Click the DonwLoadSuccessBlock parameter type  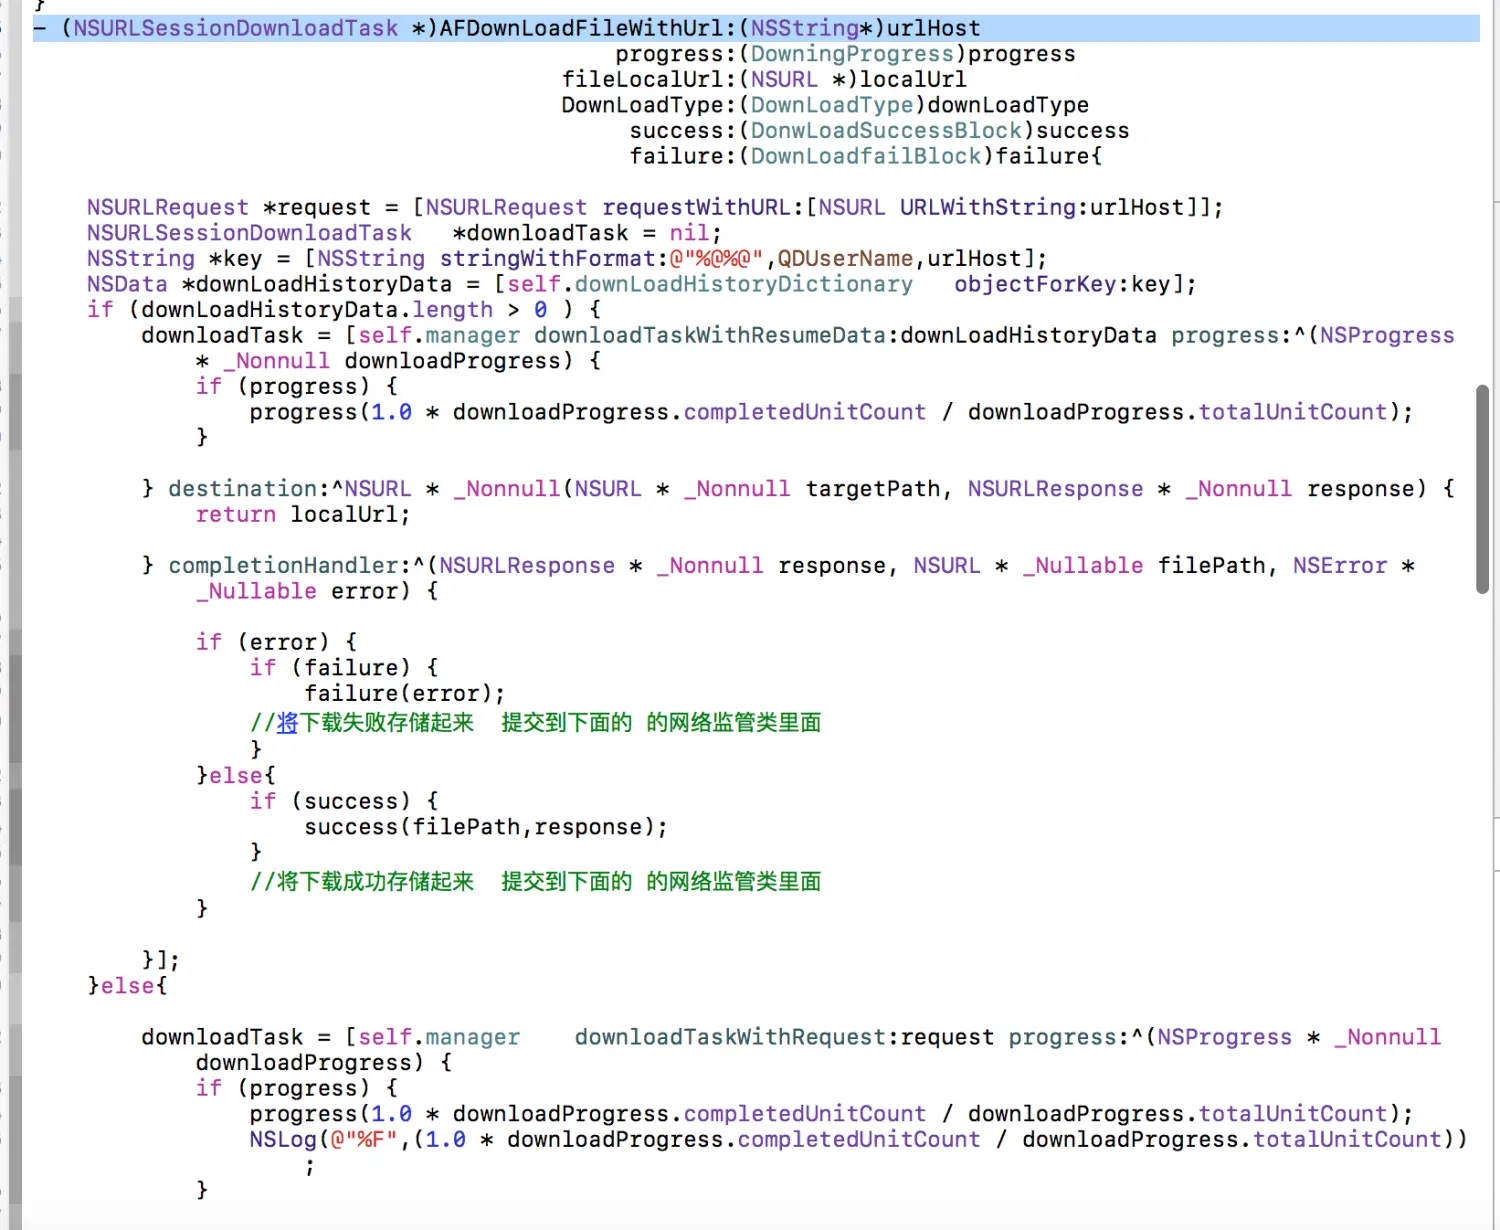click(x=887, y=131)
